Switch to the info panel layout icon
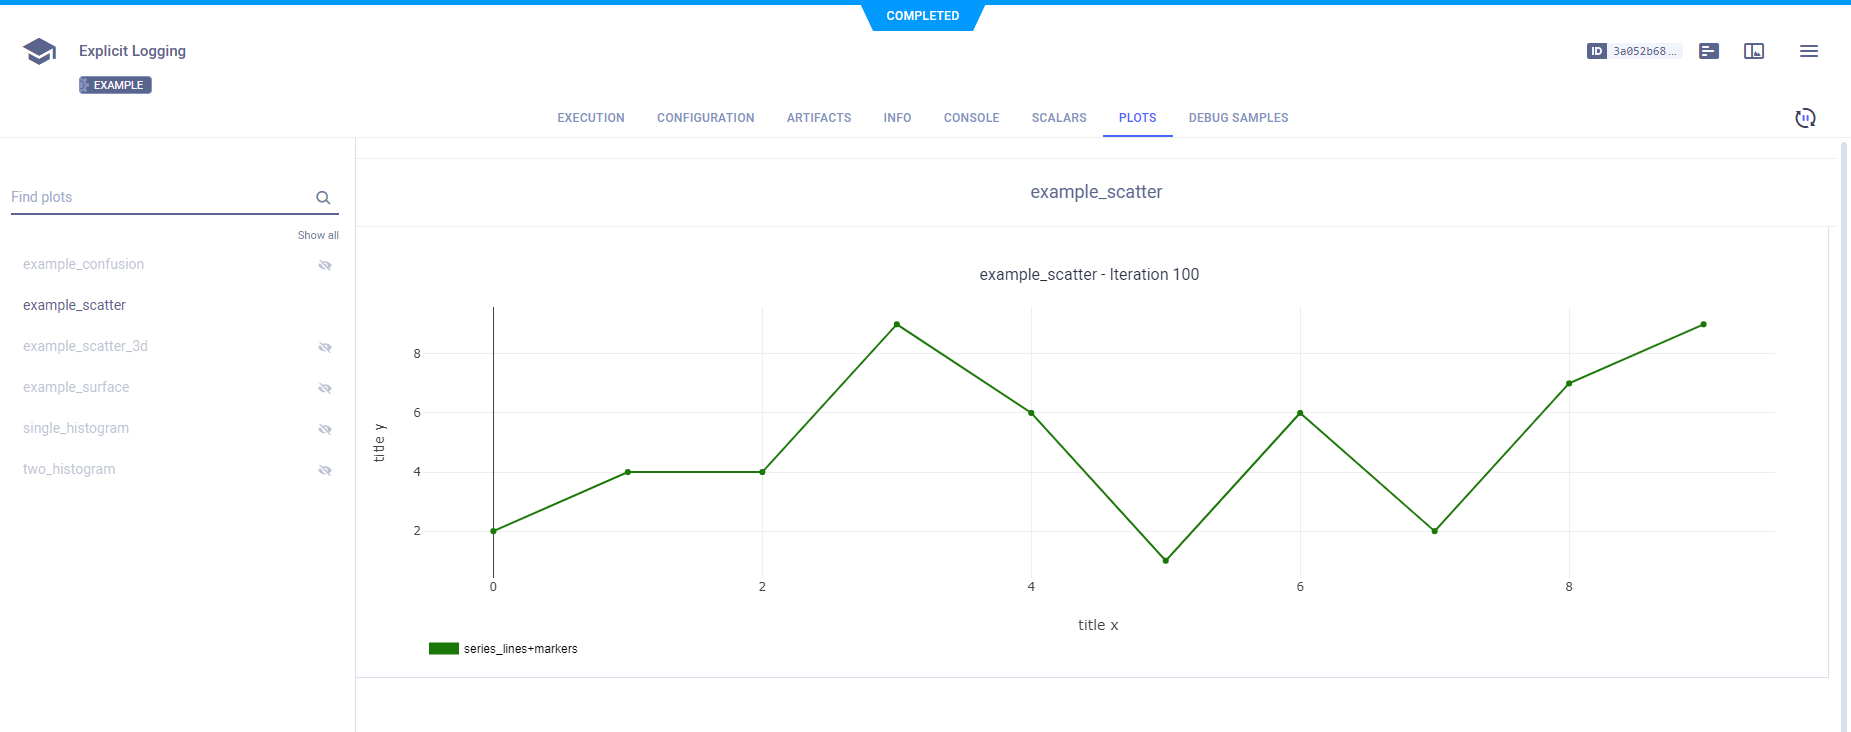 tap(1754, 51)
